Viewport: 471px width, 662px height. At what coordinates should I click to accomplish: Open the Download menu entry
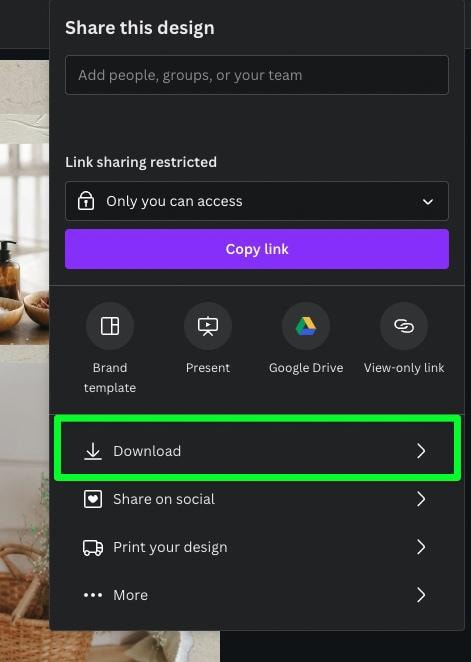pos(257,451)
